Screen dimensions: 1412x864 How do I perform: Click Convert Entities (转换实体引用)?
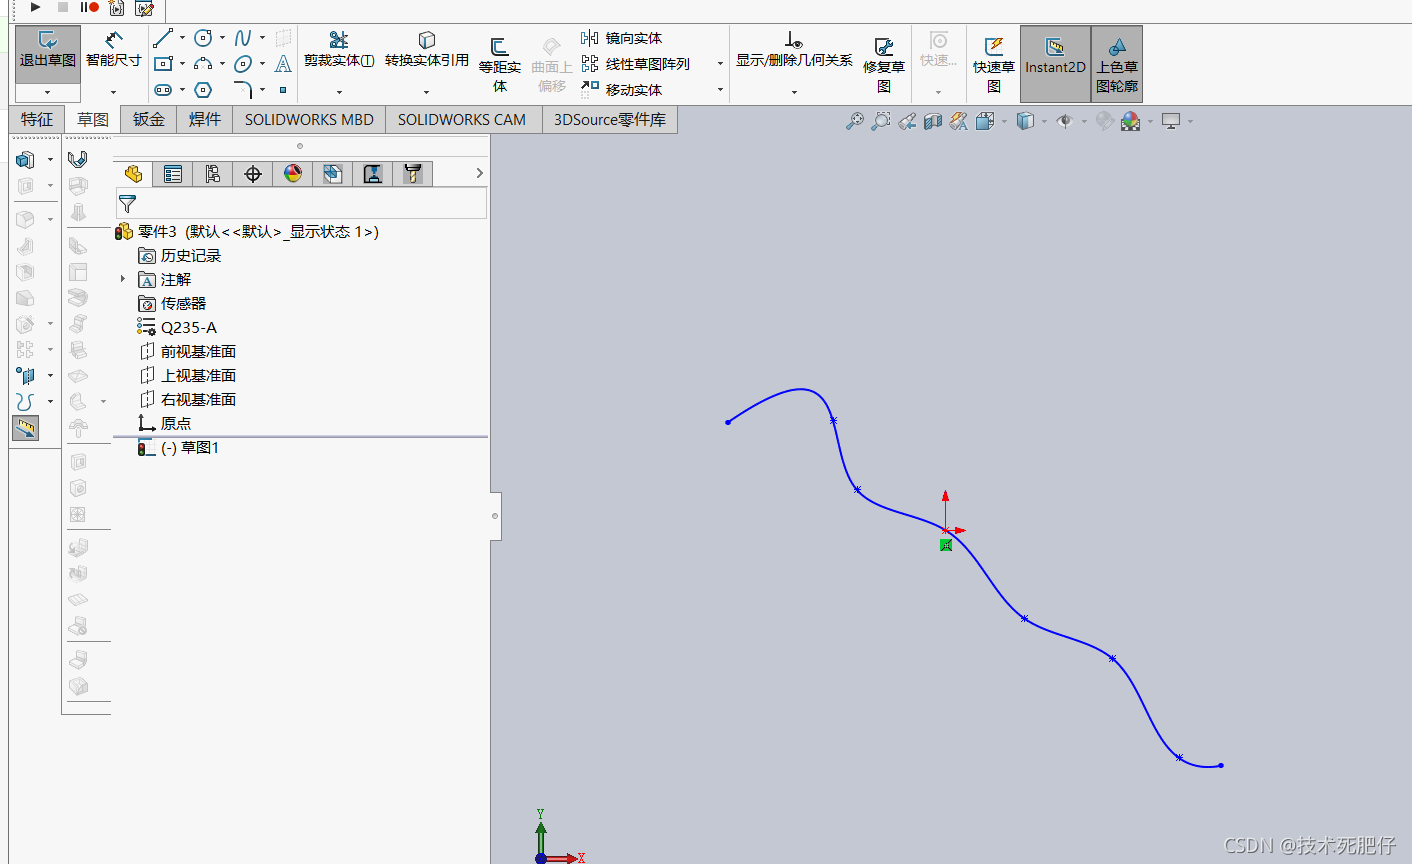(427, 50)
